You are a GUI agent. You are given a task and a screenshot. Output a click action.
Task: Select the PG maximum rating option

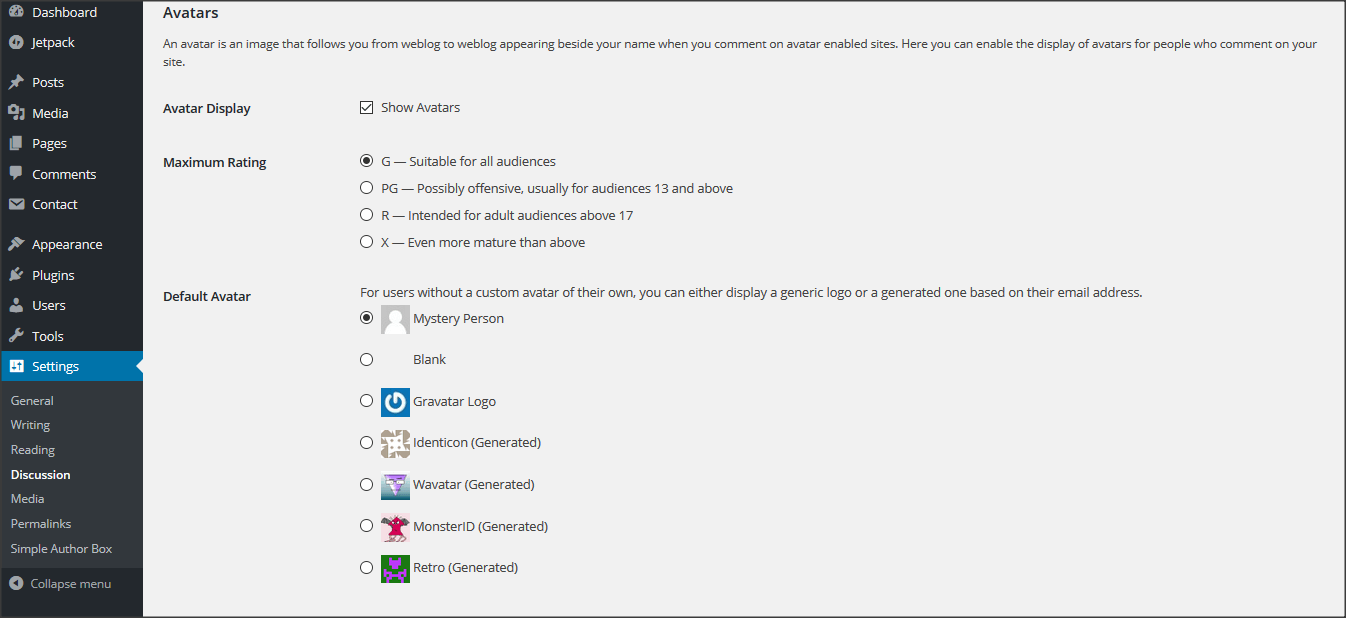click(x=367, y=188)
